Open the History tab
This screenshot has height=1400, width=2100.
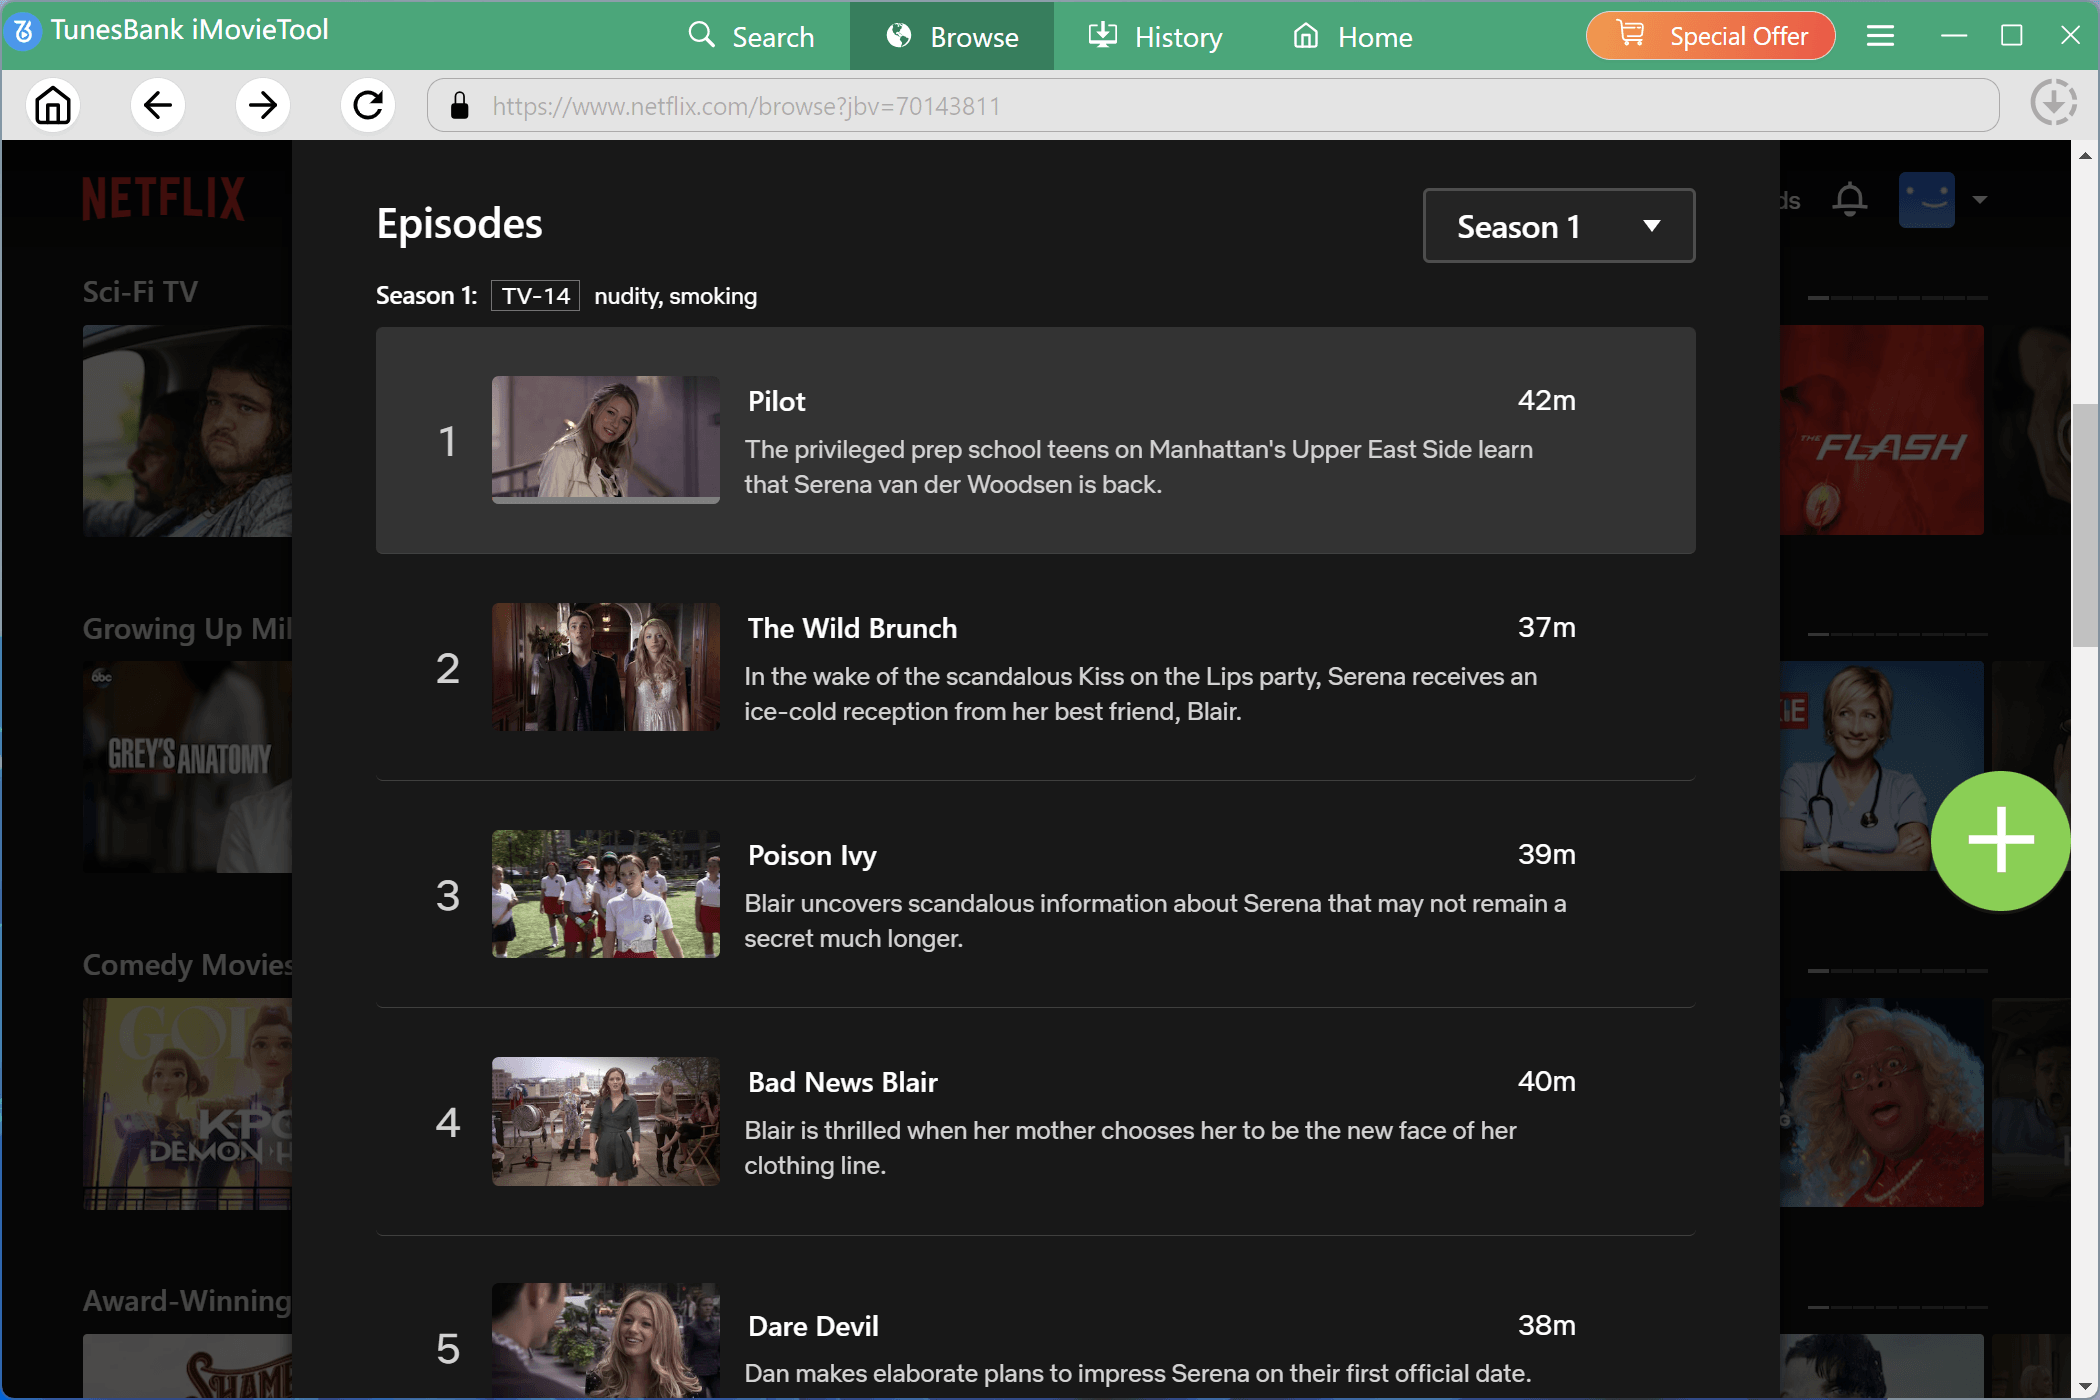pos(1155,37)
